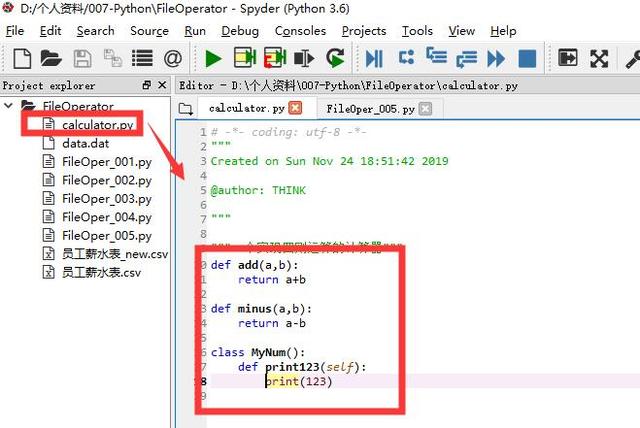
Task: Click the 'return a-b' code line
Action: pyautogui.click(x=272, y=324)
